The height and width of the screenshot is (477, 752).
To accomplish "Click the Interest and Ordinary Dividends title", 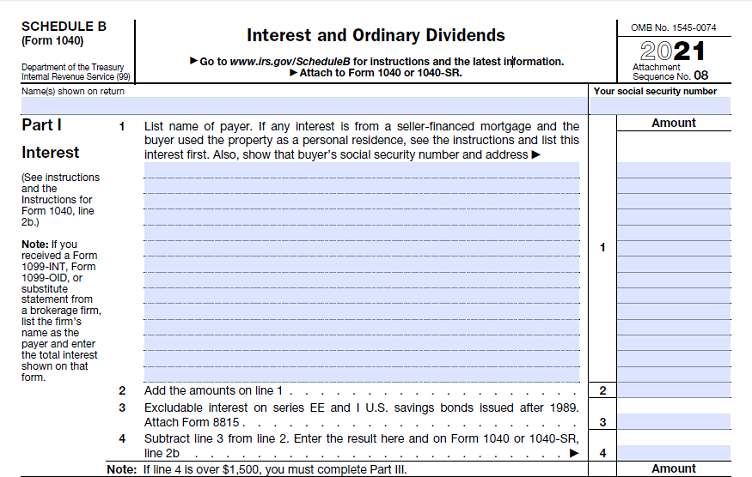I will tap(375, 36).
